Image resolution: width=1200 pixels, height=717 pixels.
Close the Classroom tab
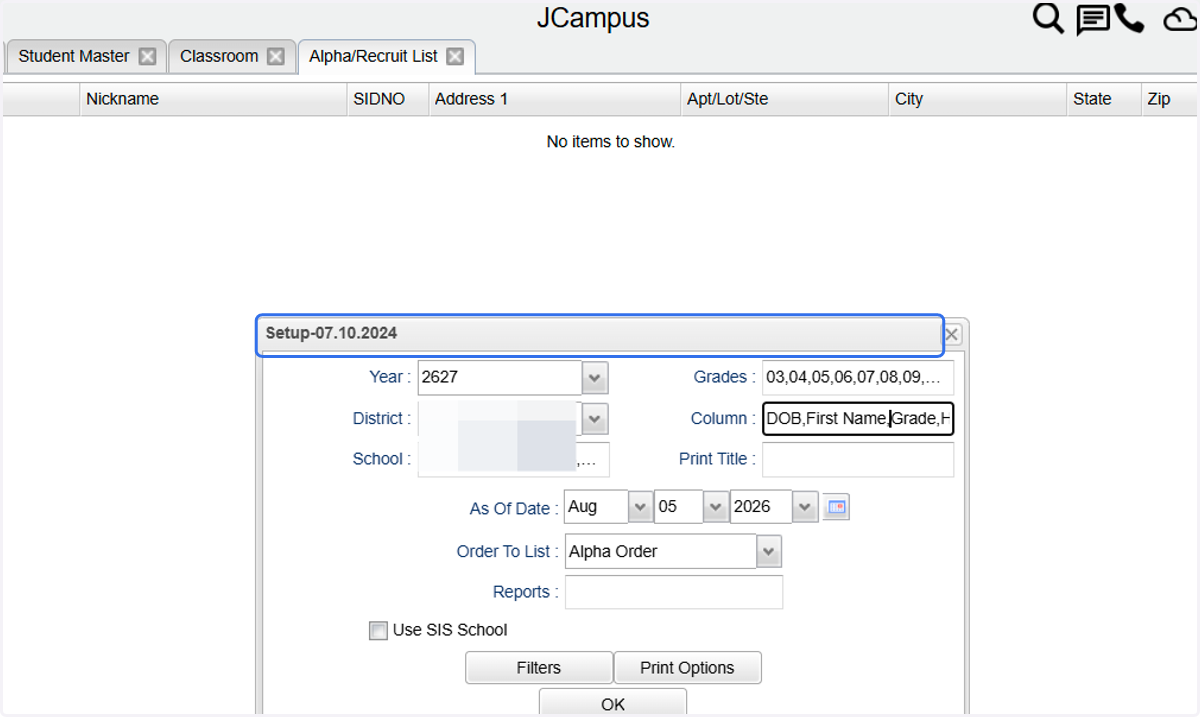pyautogui.click(x=276, y=56)
